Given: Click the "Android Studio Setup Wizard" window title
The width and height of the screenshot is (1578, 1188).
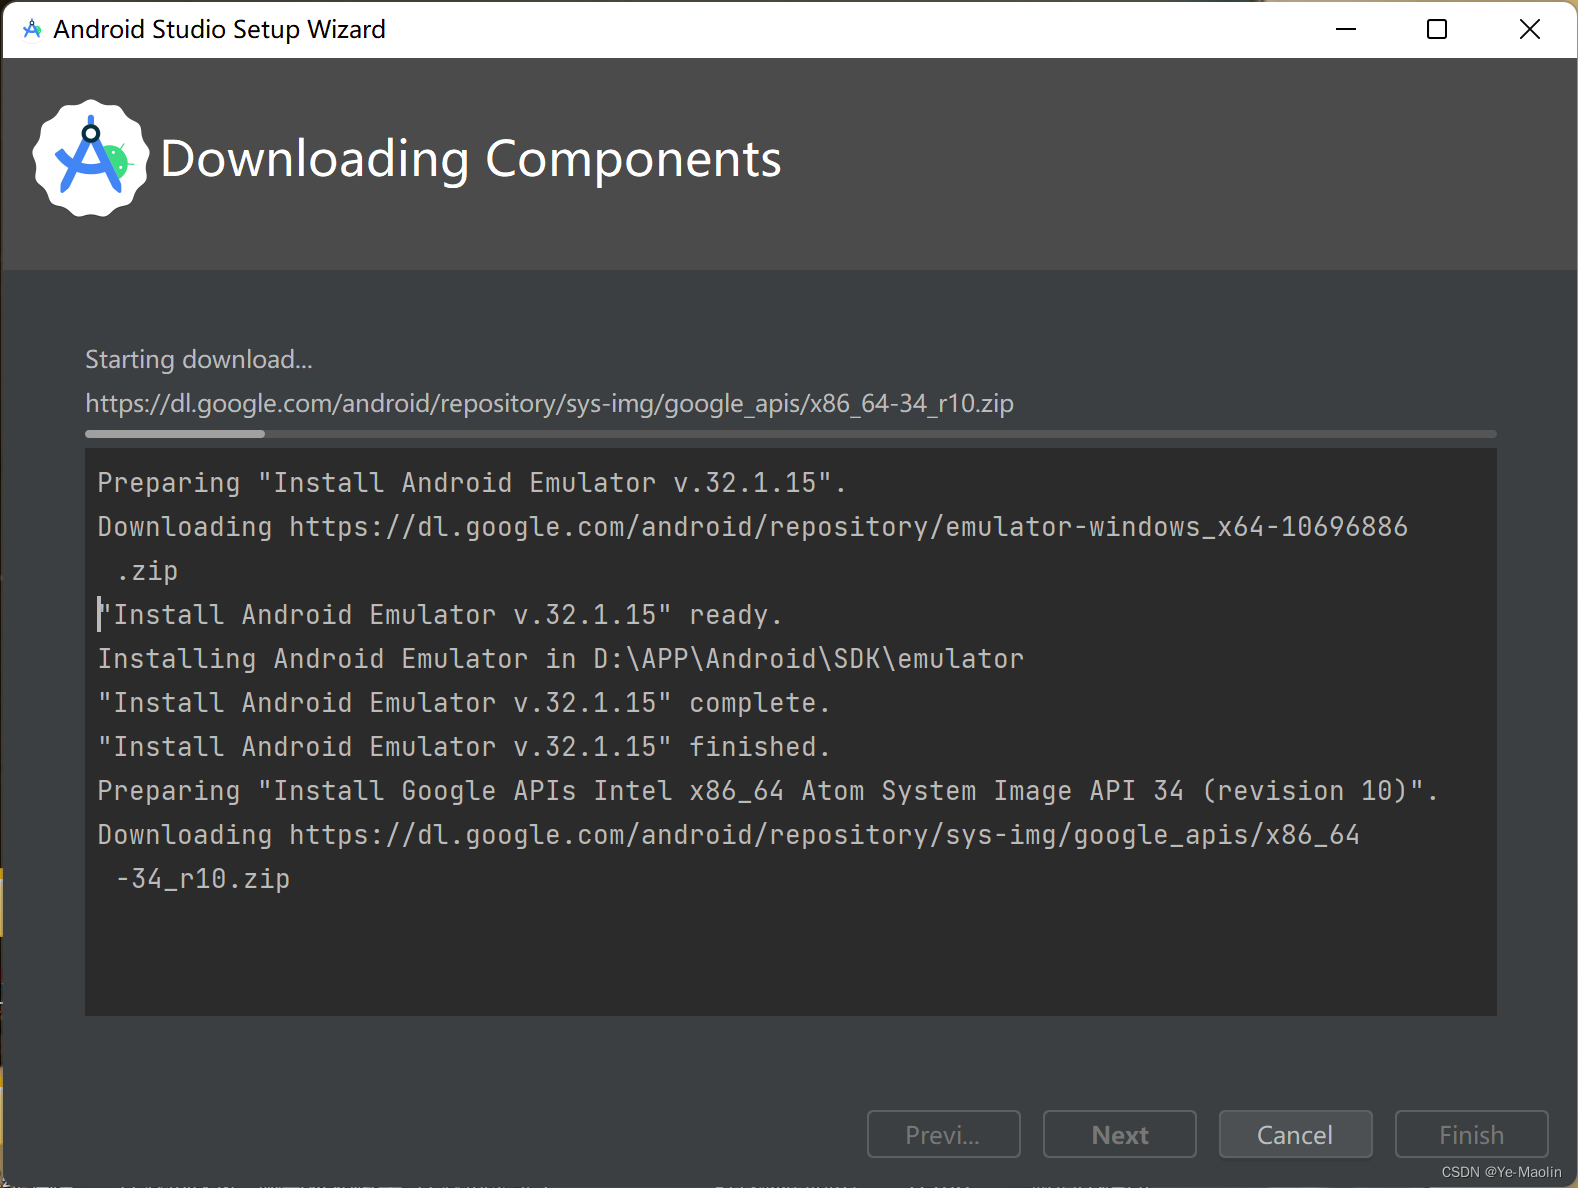Looking at the screenshot, I should point(219,29).
